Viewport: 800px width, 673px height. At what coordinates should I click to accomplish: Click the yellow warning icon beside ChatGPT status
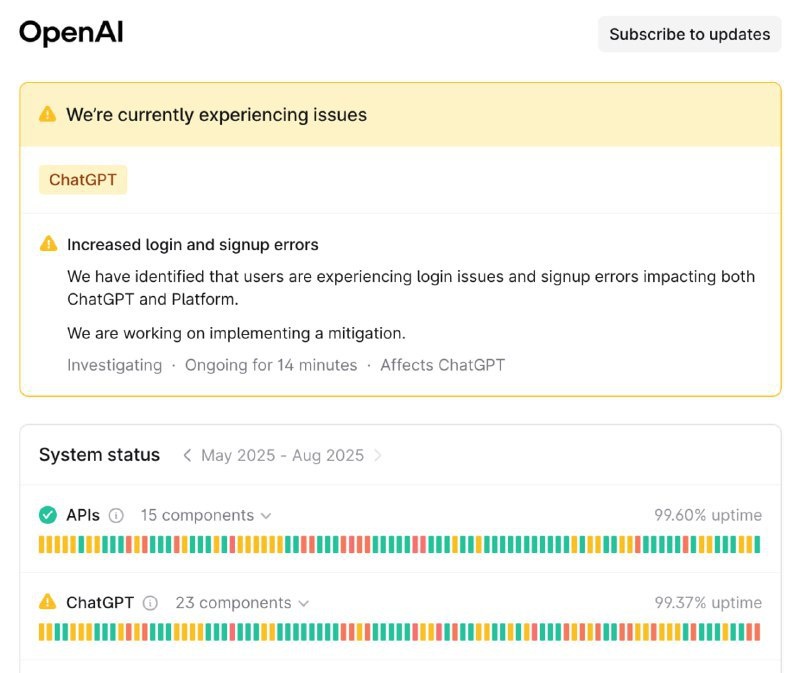point(48,602)
